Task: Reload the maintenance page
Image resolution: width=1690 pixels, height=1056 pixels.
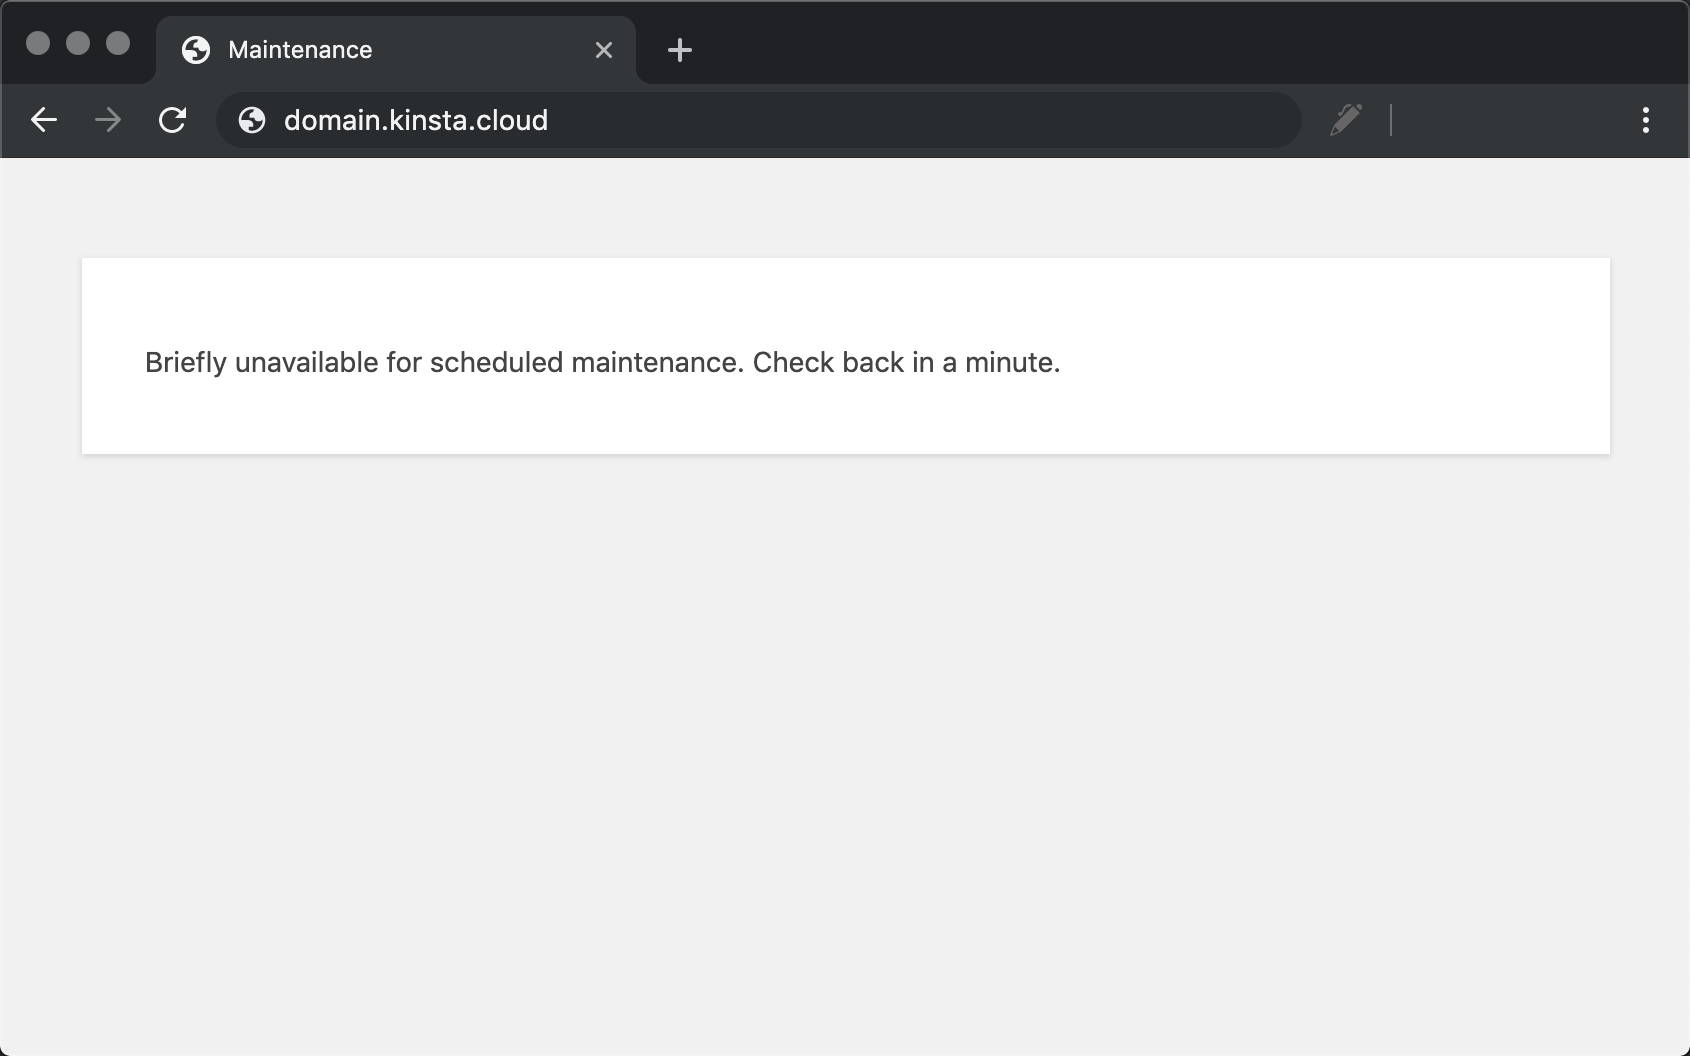Action: pyautogui.click(x=172, y=120)
